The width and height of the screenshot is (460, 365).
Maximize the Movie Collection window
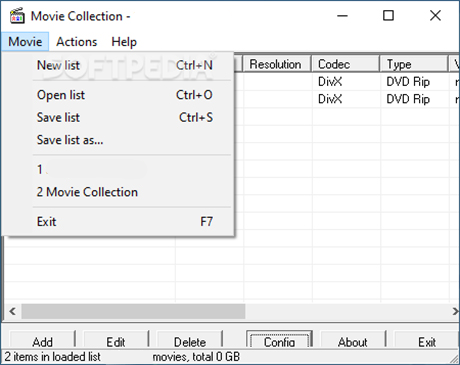(388, 16)
